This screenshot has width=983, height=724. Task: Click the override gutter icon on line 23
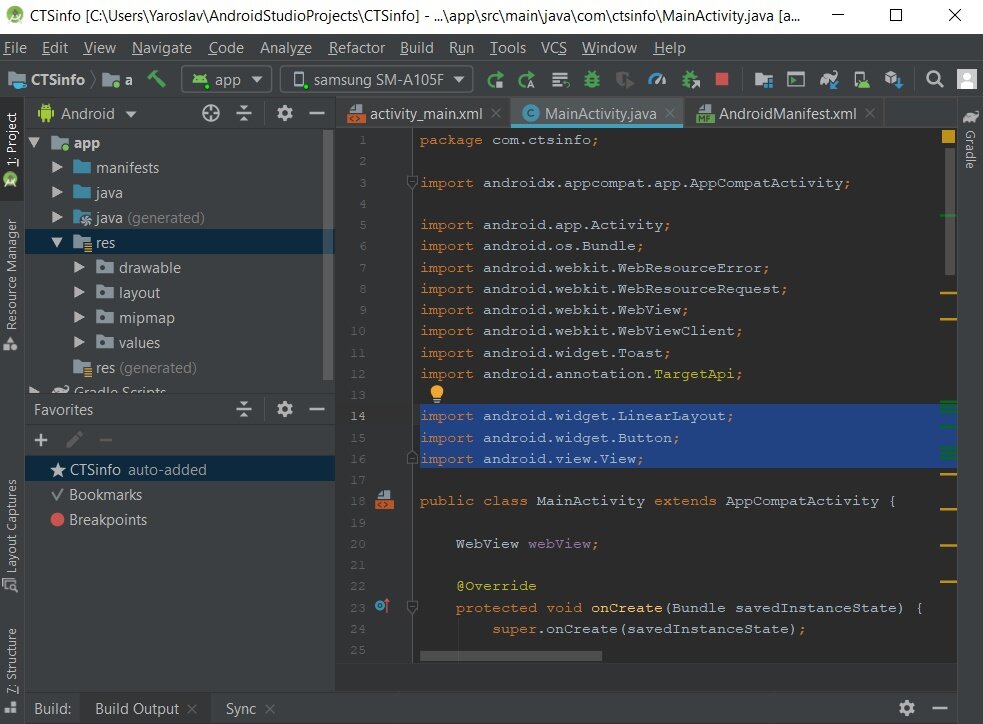382,606
